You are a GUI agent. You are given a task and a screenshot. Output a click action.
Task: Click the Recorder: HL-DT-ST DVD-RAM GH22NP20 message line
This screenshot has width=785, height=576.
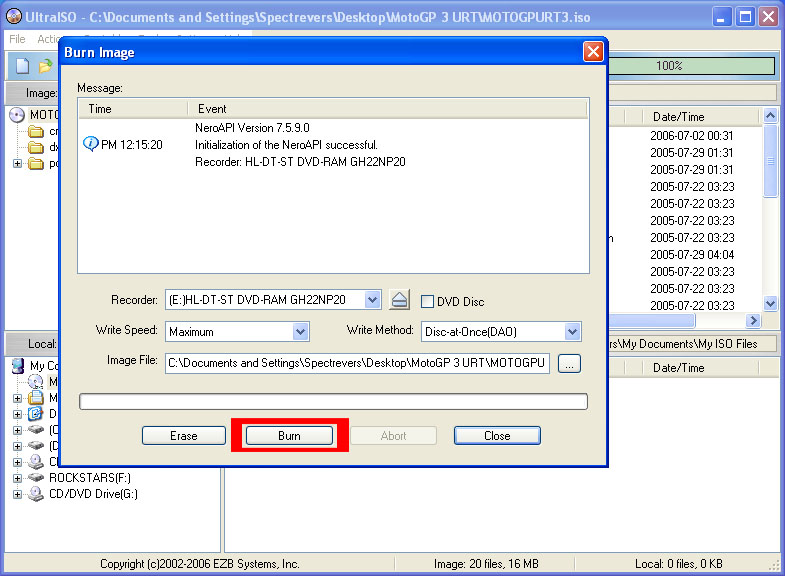[x=300, y=162]
